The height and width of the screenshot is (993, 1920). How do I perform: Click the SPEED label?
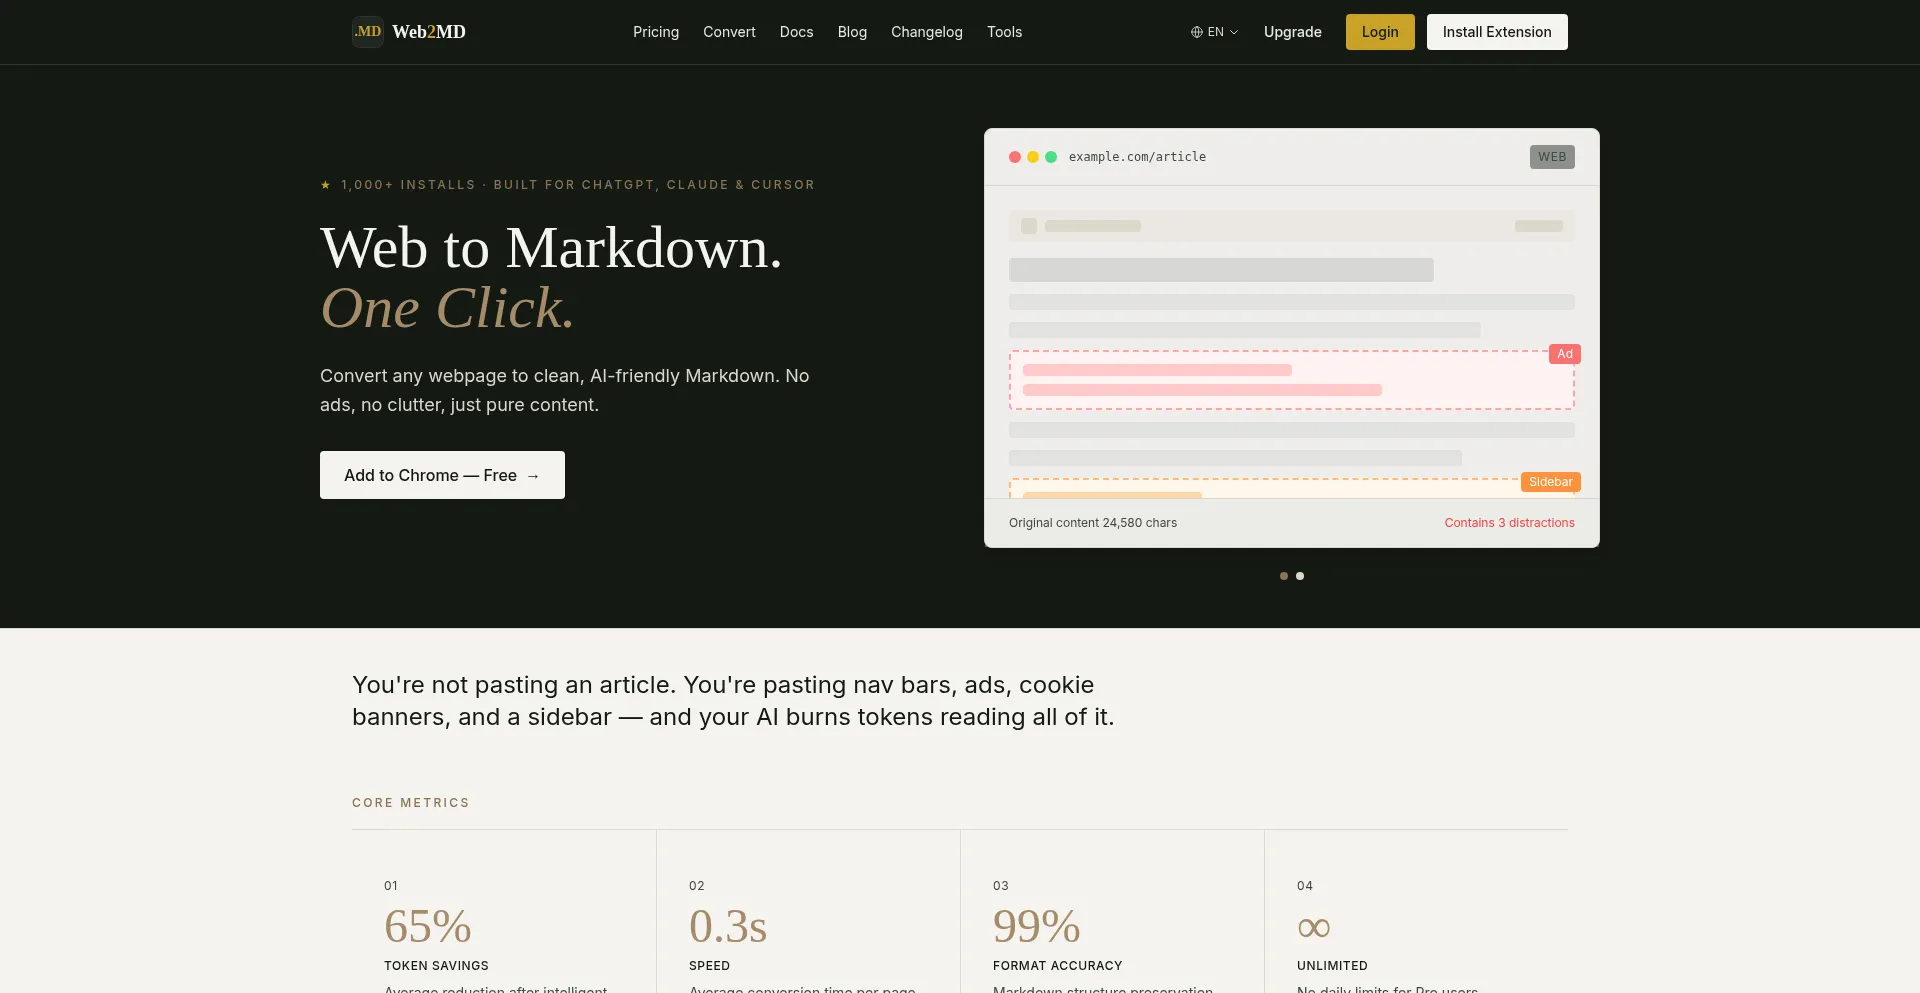[709, 966]
